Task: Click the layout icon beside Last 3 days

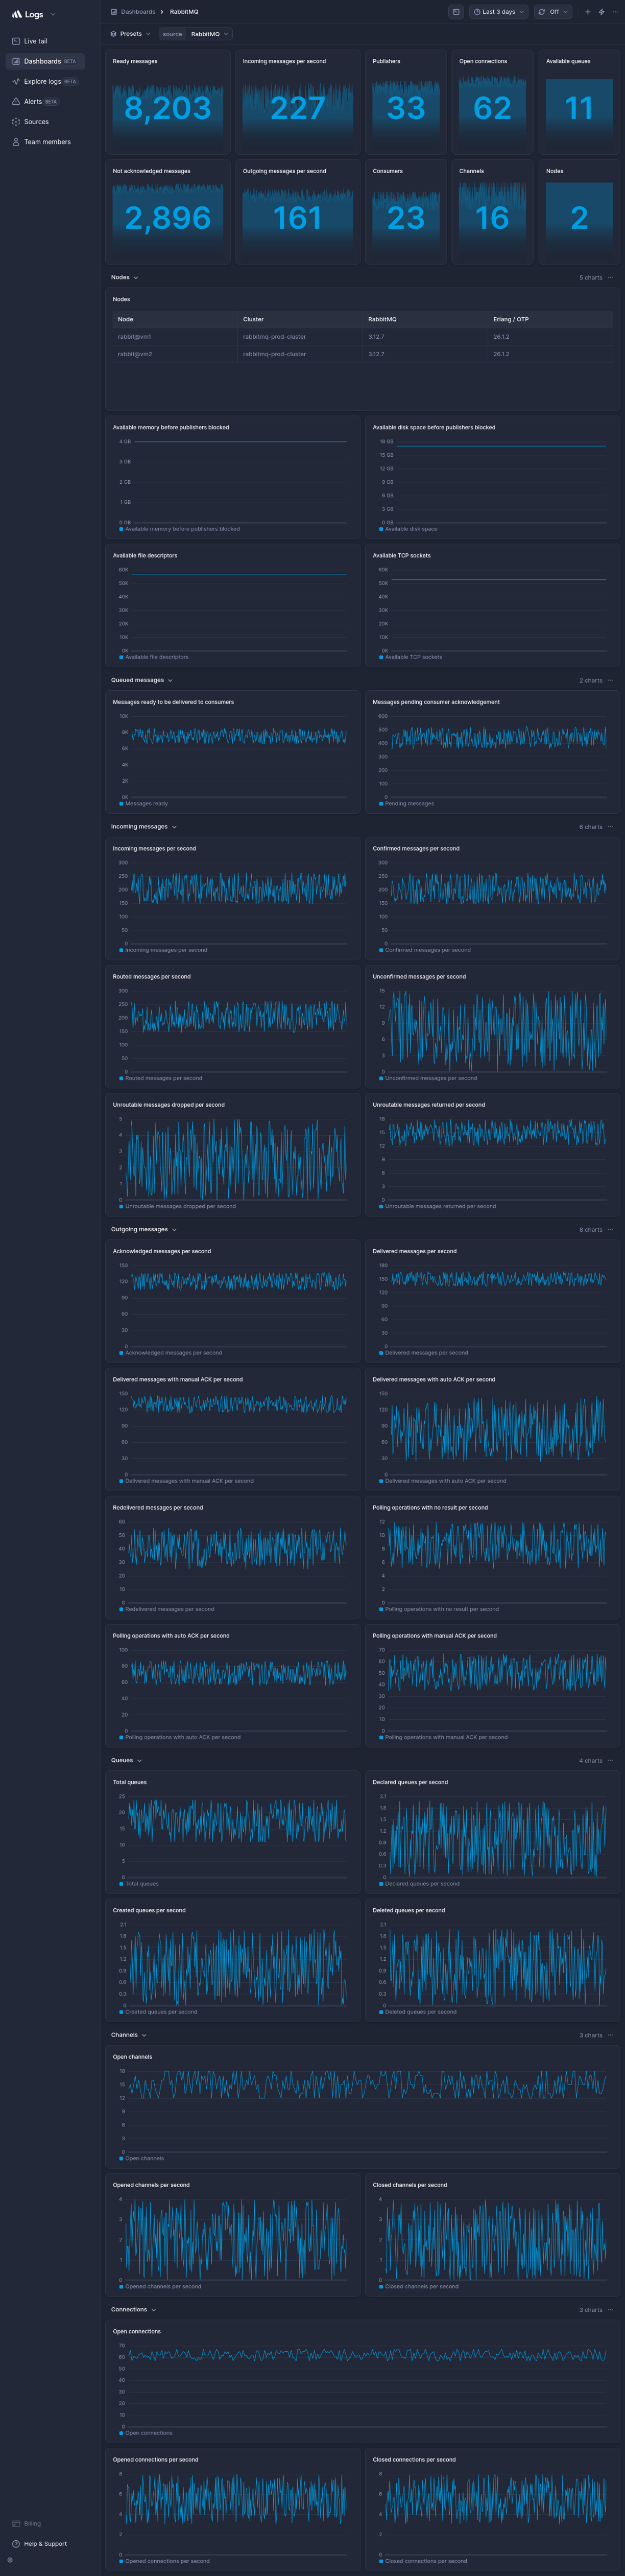Action: [x=456, y=12]
